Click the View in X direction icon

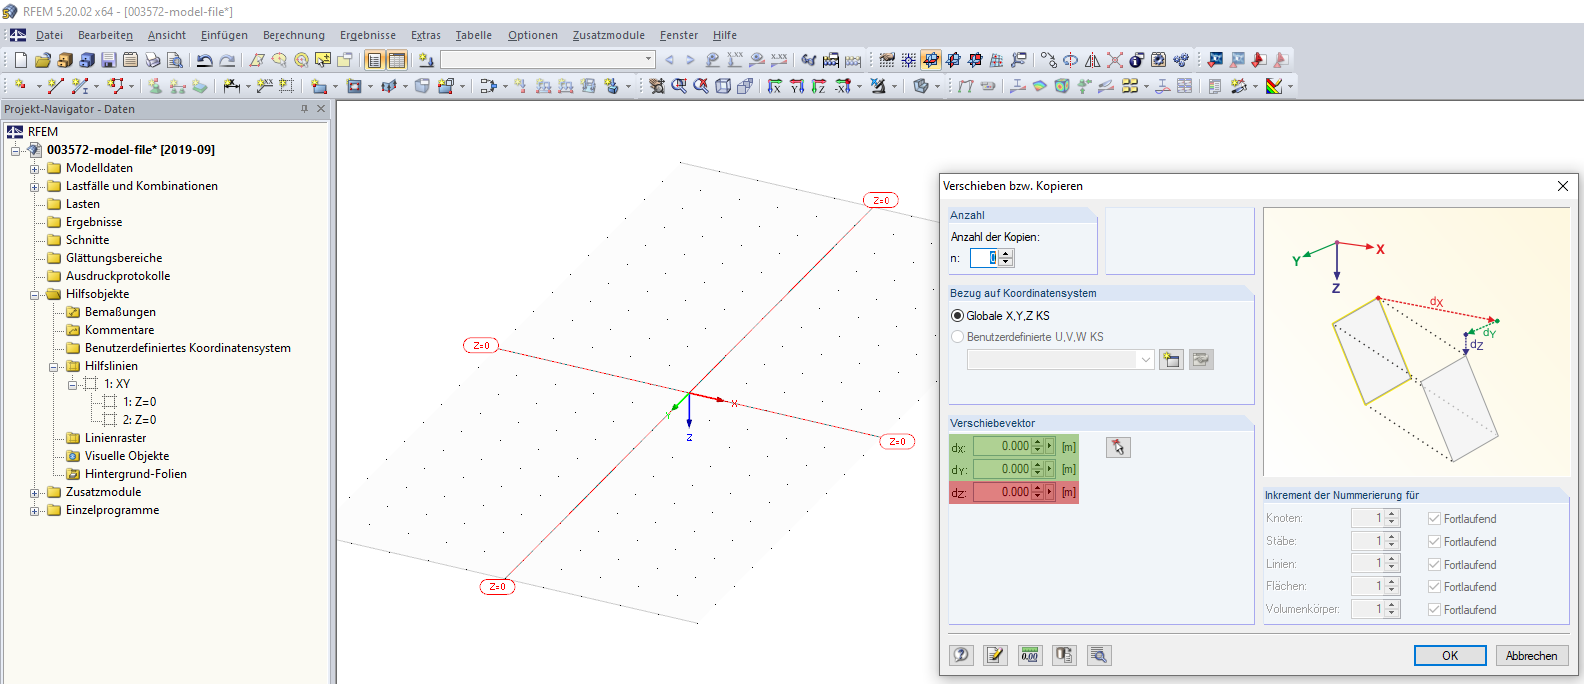tap(775, 86)
